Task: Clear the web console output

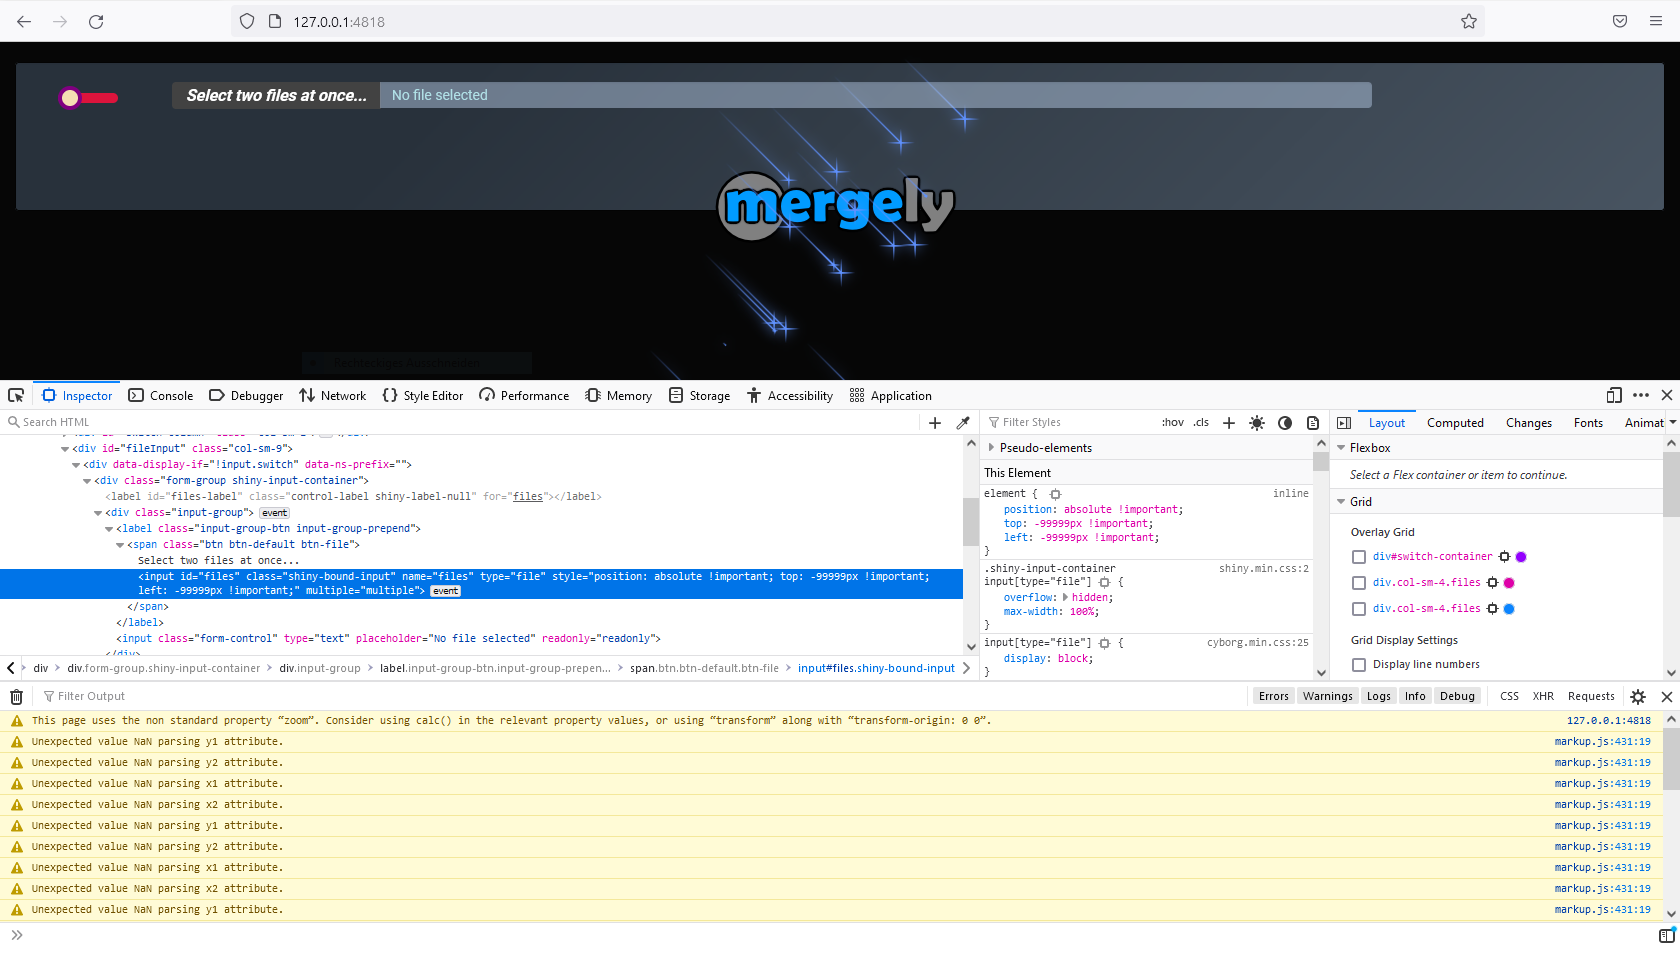Action: click(16, 696)
